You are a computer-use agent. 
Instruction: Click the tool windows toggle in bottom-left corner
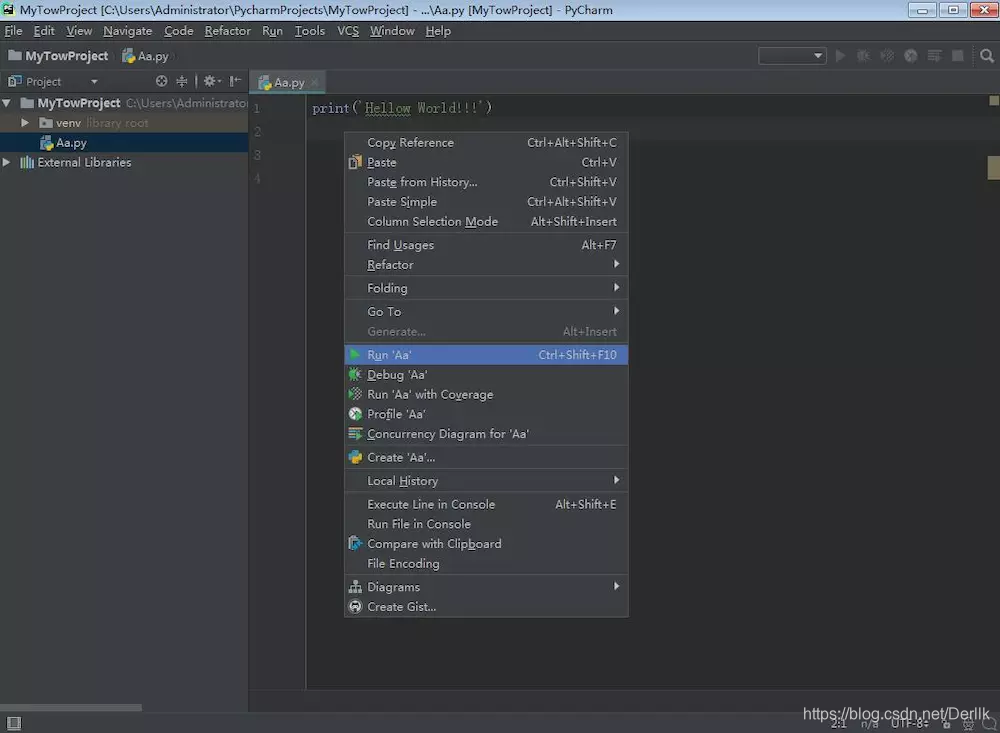tap(14, 723)
